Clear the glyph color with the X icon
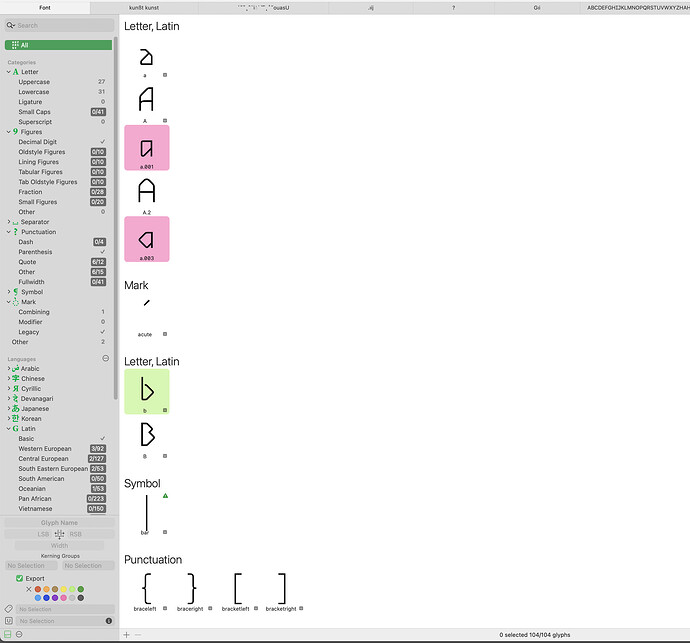Image resolution: width=690 pixels, height=643 pixels. pyautogui.click(x=29, y=589)
